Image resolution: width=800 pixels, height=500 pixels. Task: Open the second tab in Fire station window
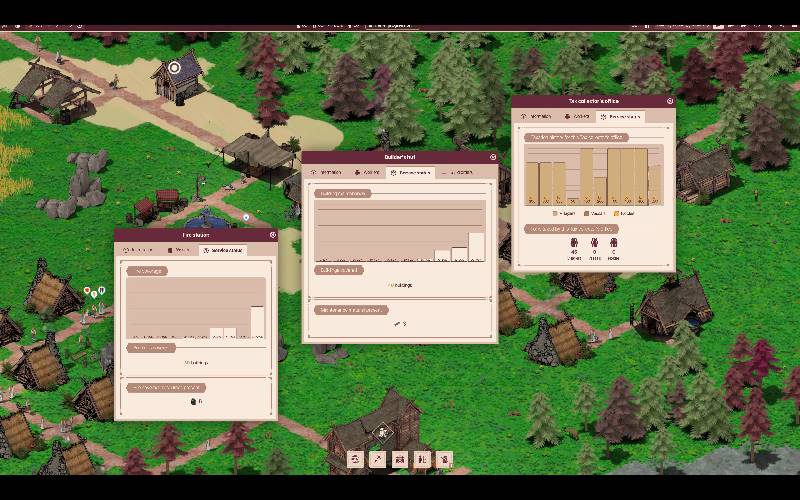point(181,250)
